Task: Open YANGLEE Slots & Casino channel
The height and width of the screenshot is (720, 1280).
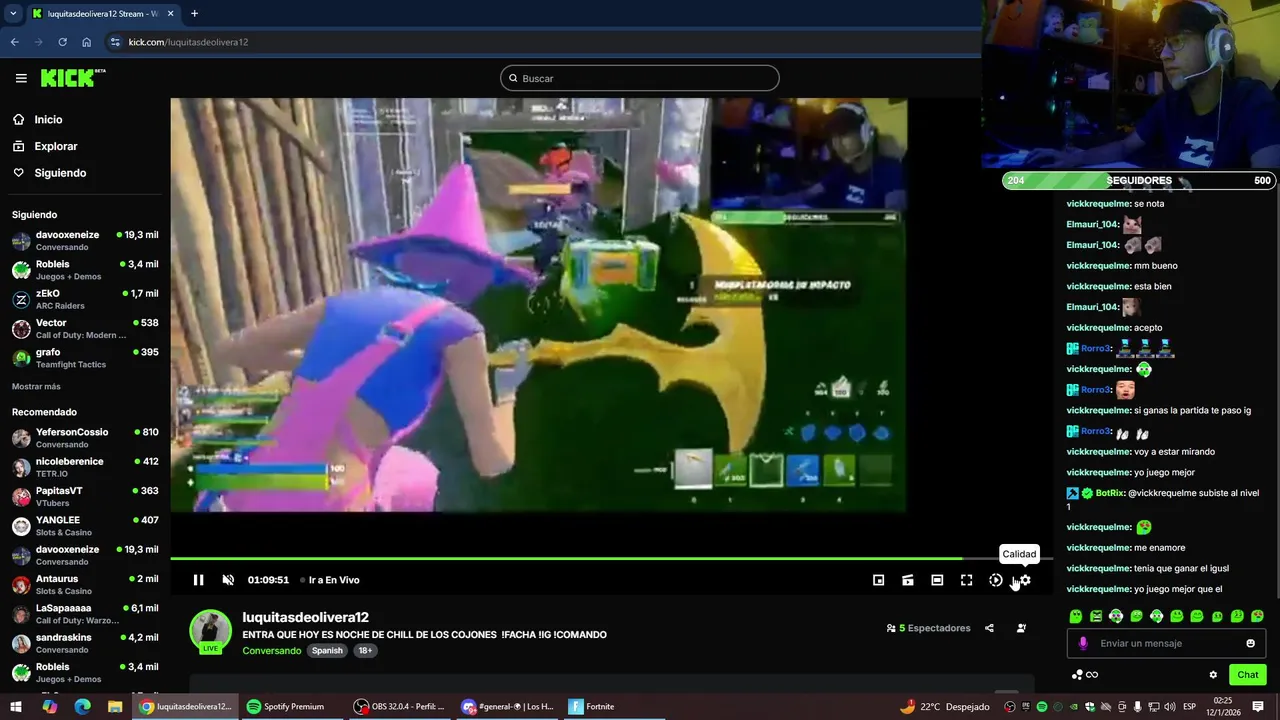Action: click(85, 526)
